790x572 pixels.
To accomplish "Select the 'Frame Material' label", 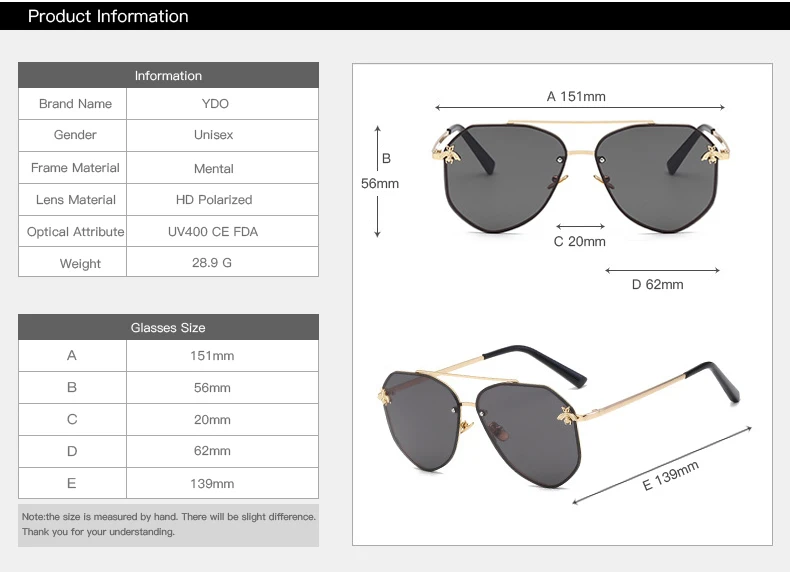I will (75, 168).
